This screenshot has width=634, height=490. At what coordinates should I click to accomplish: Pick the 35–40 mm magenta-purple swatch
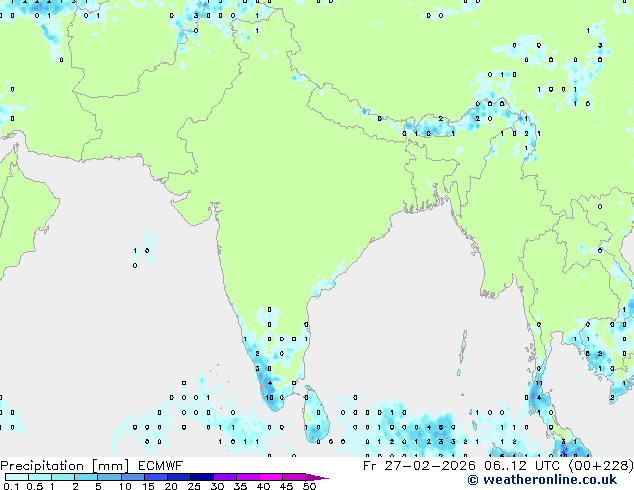click(x=247, y=477)
